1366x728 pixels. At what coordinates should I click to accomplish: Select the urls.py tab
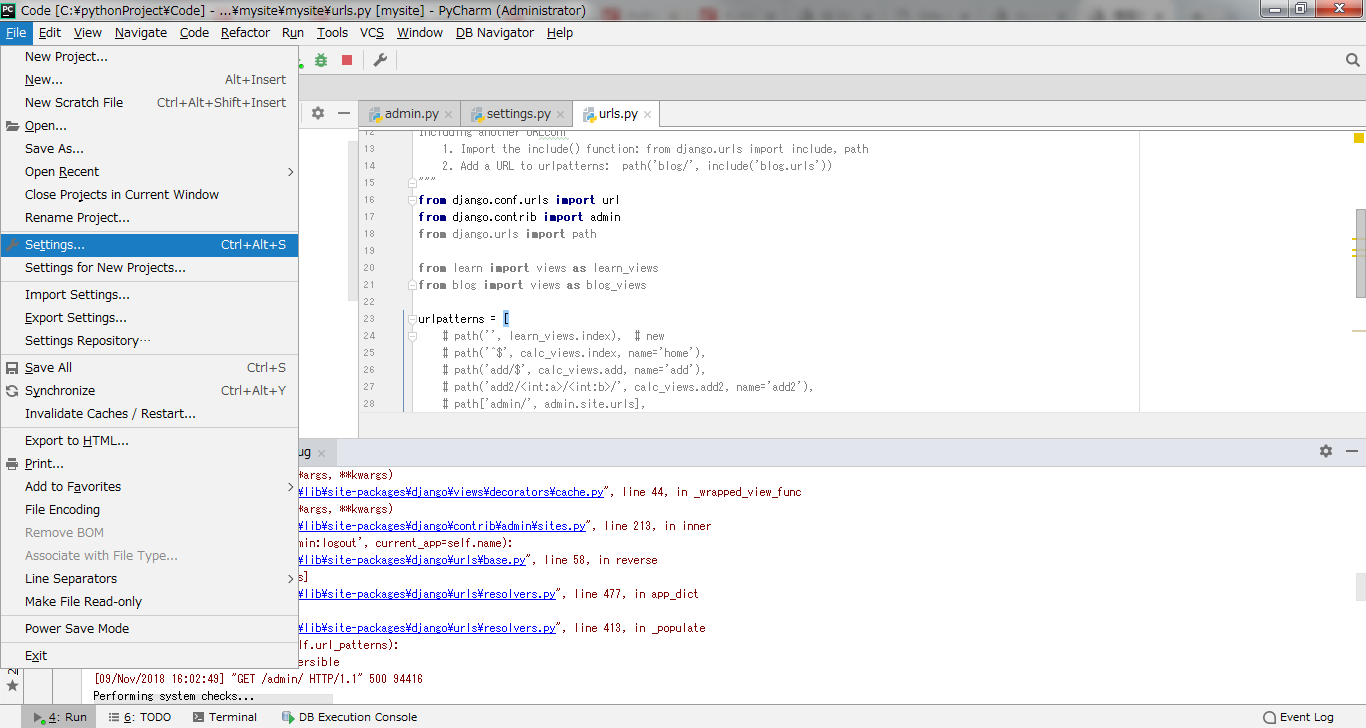pos(616,114)
